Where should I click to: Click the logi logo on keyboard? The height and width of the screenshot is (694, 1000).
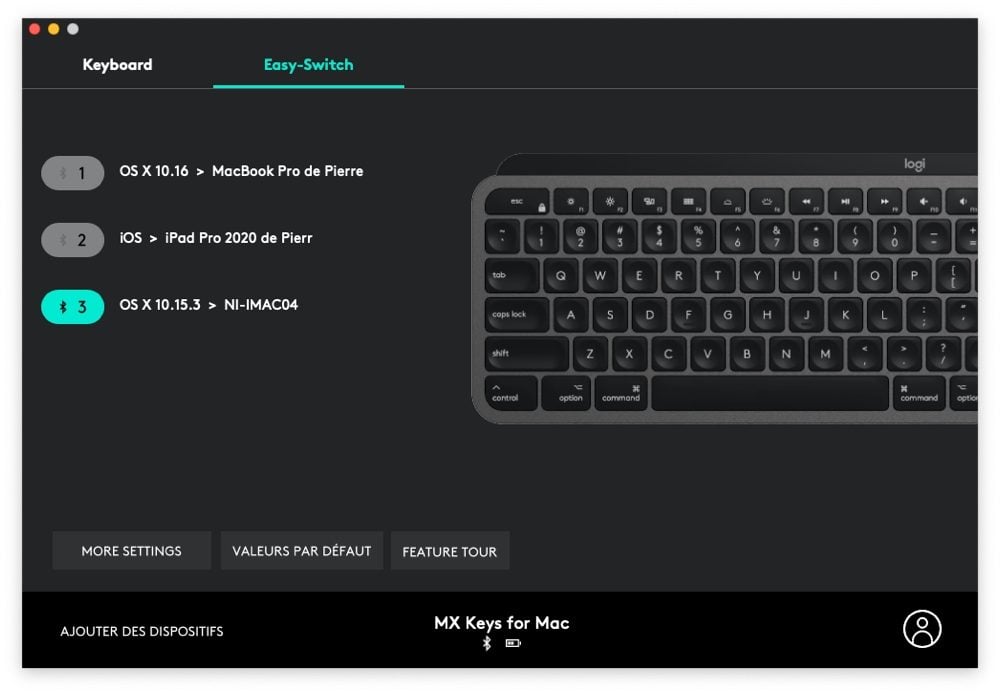[x=914, y=165]
